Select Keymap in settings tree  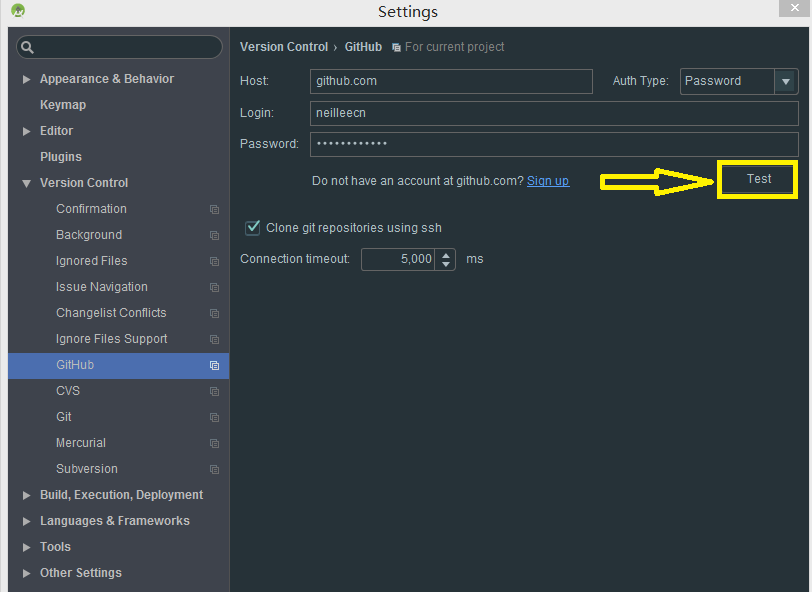pyautogui.click(x=63, y=105)
